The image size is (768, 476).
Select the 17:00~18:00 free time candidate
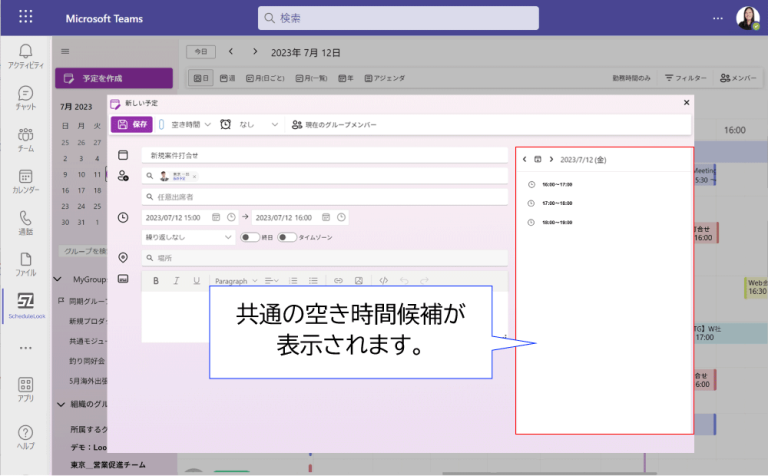tap(557, 203)
